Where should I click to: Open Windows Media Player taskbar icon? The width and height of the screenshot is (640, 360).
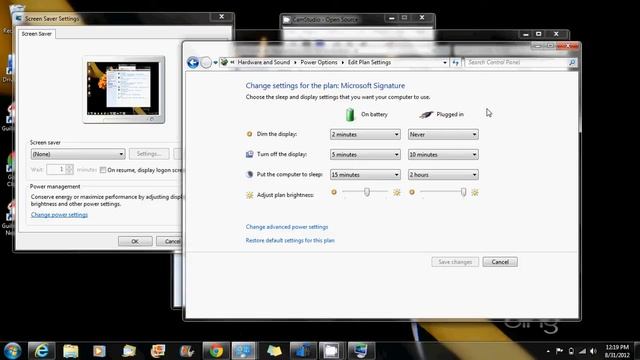click(x=99, y=351)
